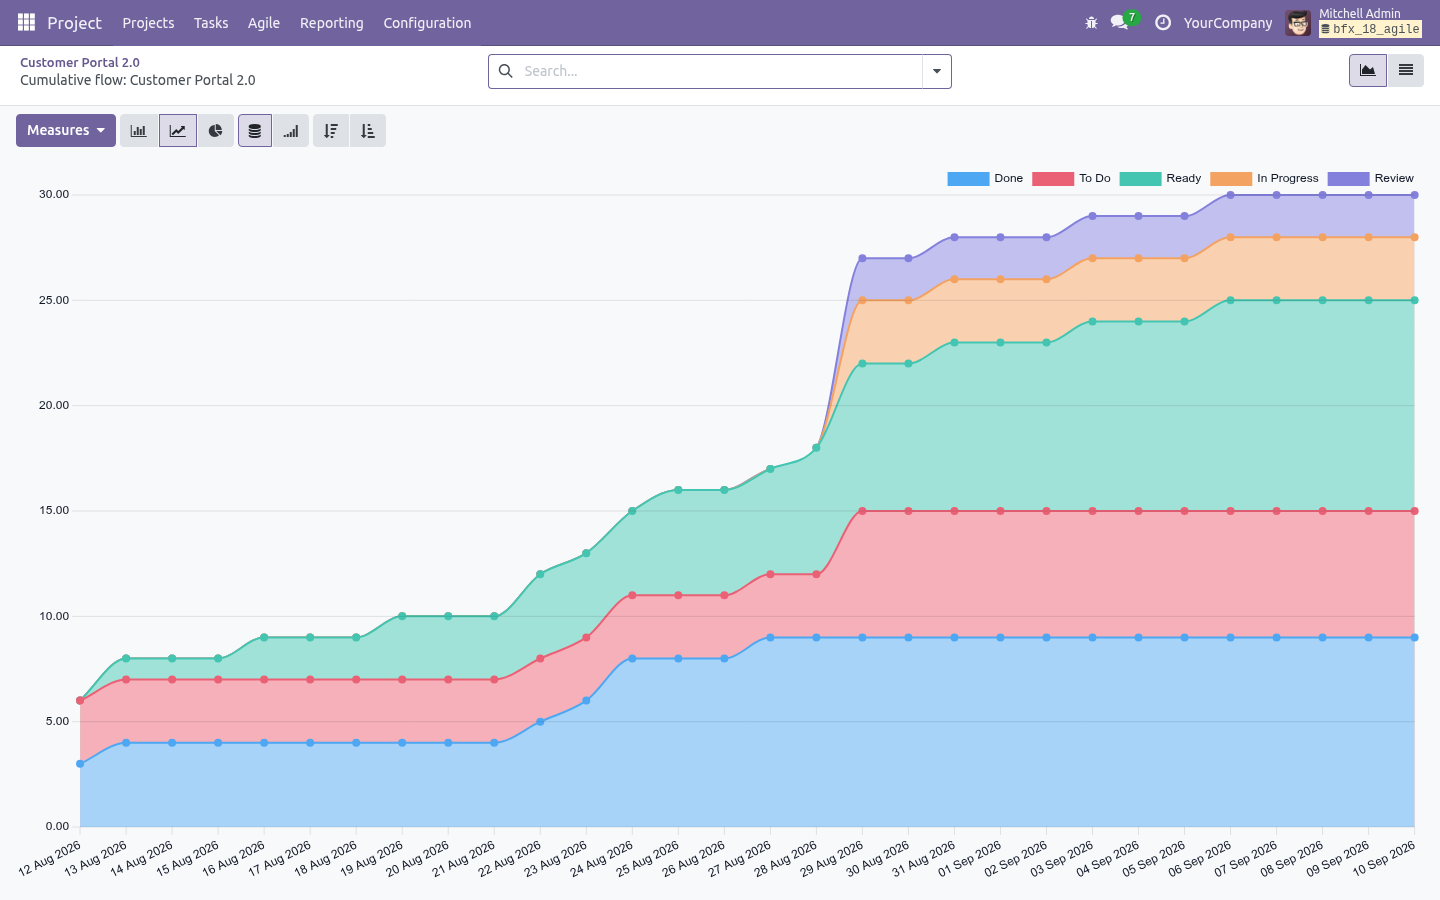Viewport: 1440px width, 900px height.
Task: Open the Measures dropdown
Action: [x=66, y=131]
